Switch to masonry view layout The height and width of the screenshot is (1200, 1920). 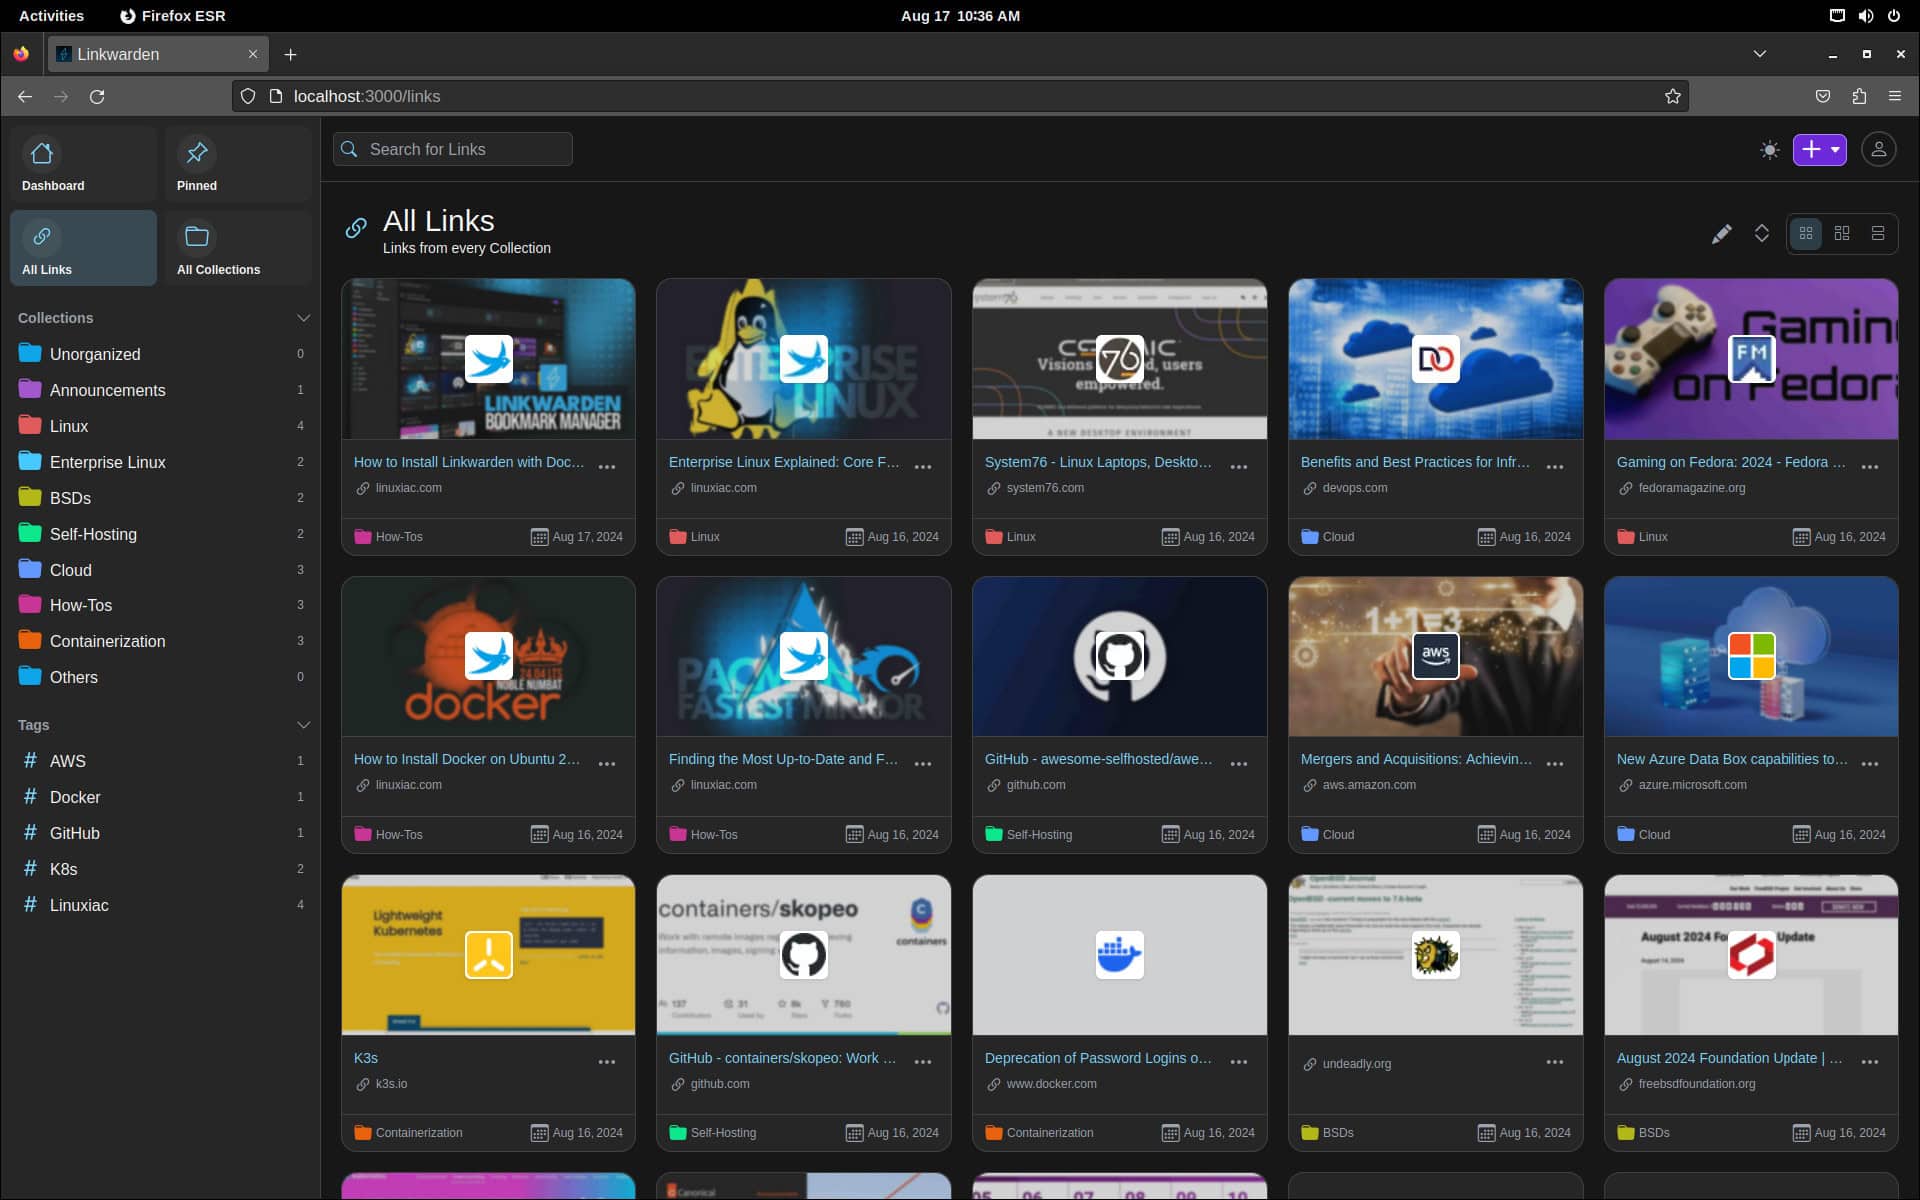tap(1842, 234)
